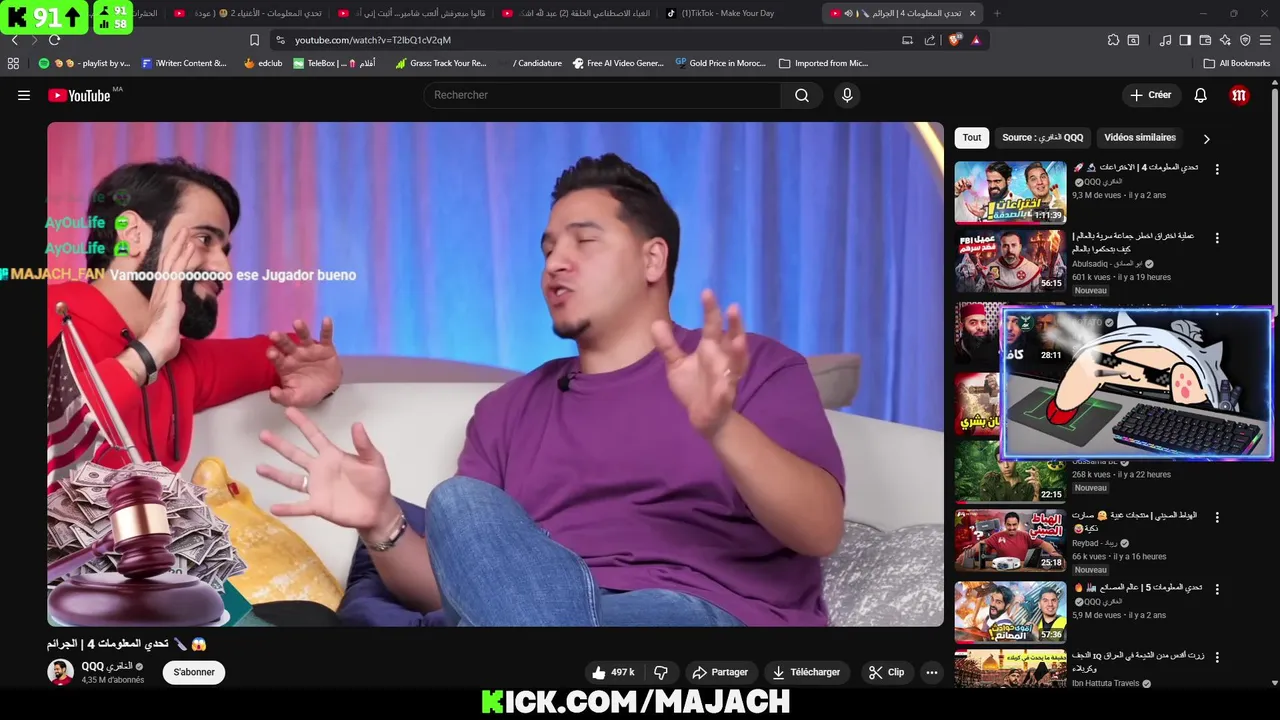Image resolution: width=1280 pixels, height=720 pixels.
Task: Open the iWriter: Content &... bookmark
Action: 183,63
